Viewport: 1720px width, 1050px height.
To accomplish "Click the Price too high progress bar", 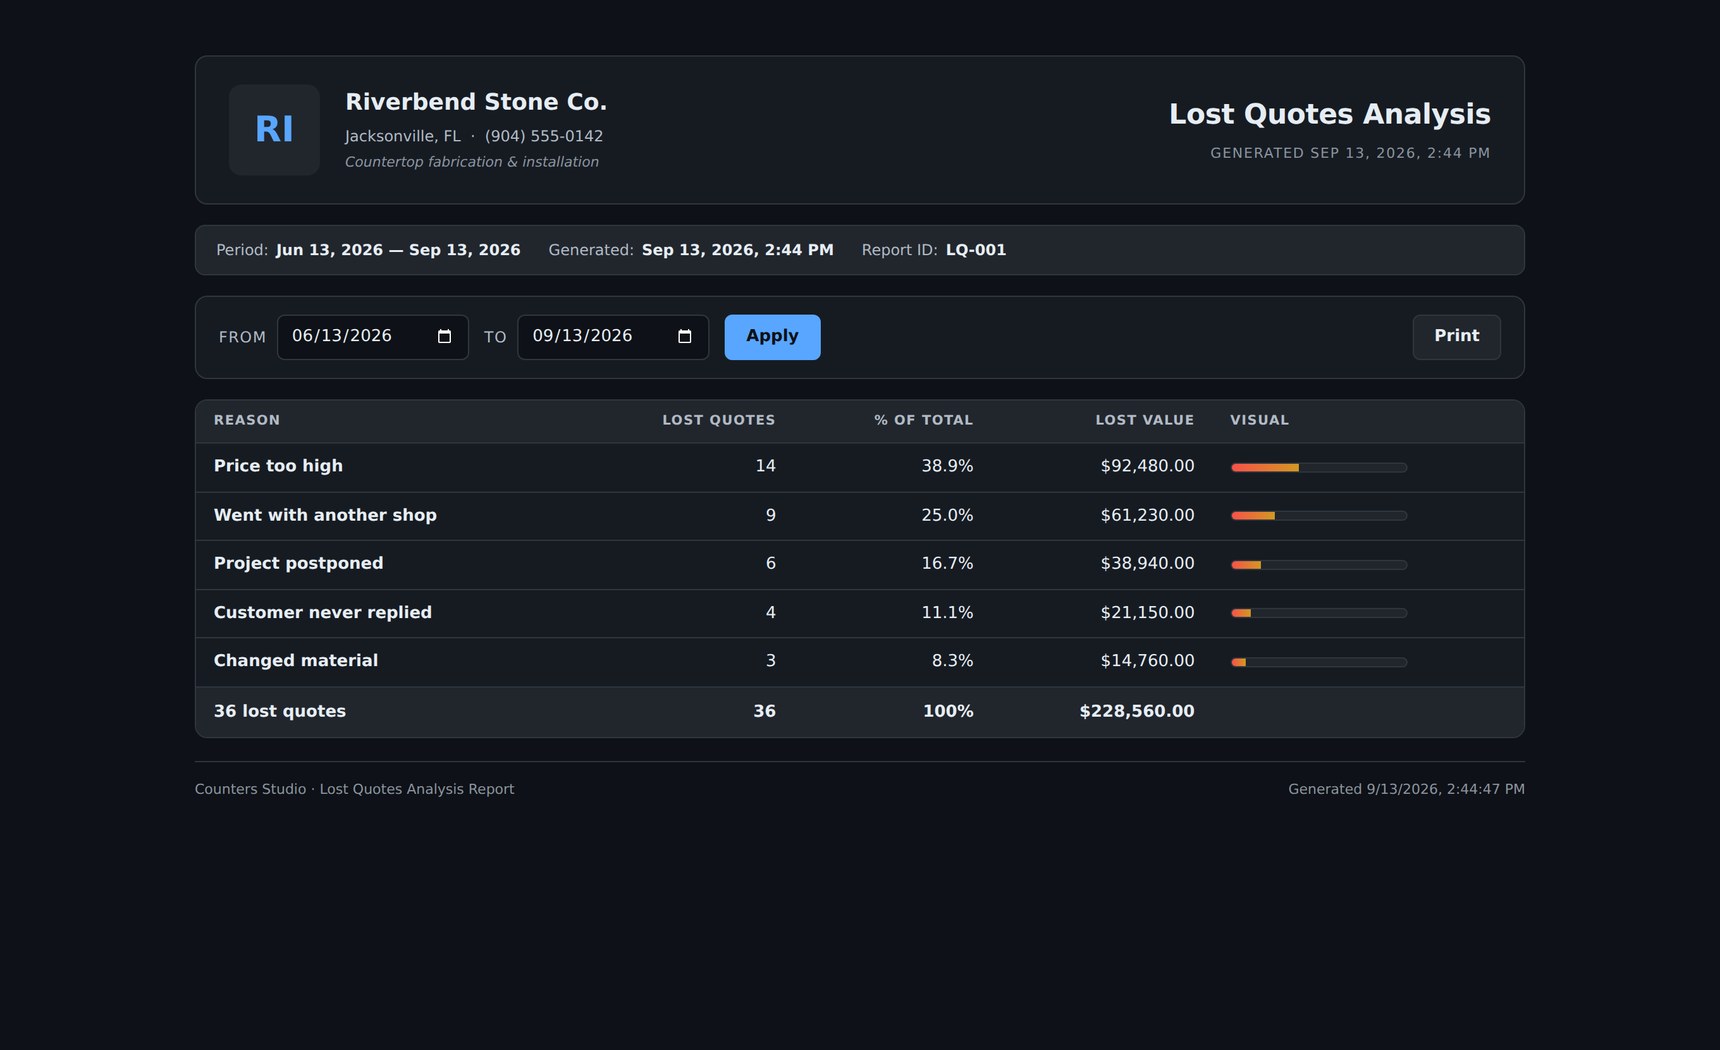I will pos(1319,467).
